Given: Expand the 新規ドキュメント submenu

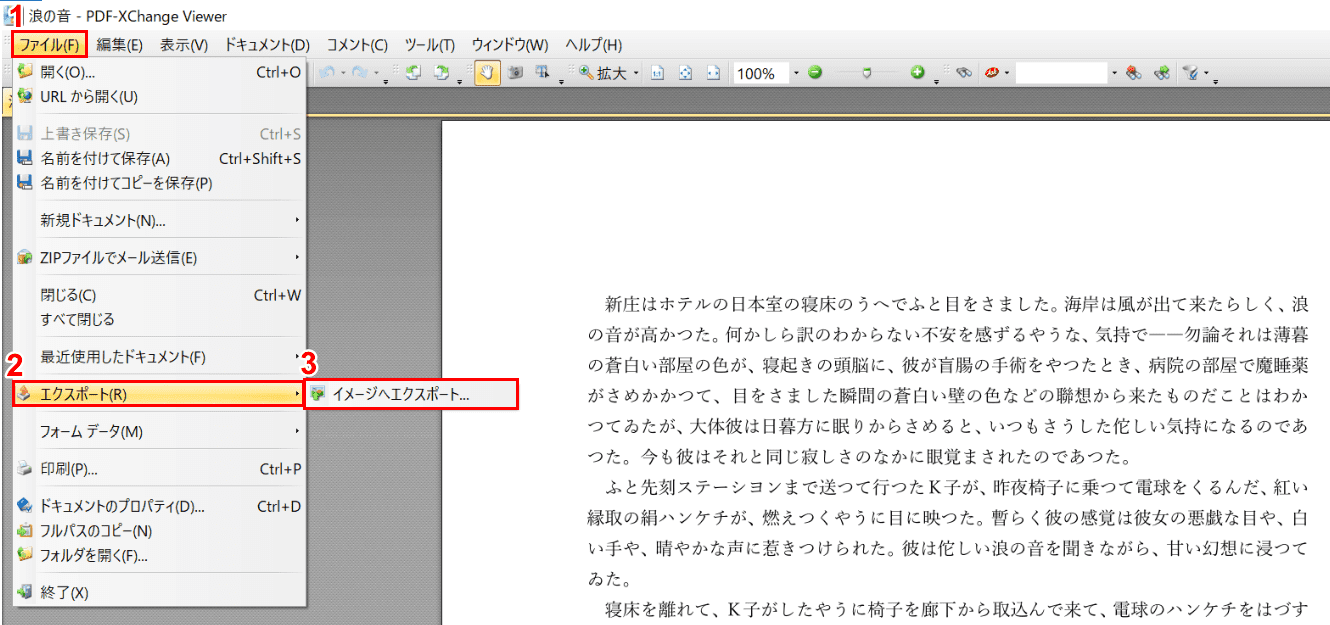Looking at the screenshot, I should click(160, 220).
